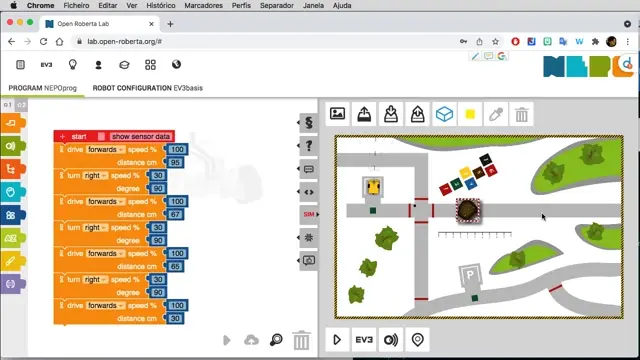Viewport: 640px width, 360px height.
Task: Click the simulation trash delete icon
Action: click(522, 114)
